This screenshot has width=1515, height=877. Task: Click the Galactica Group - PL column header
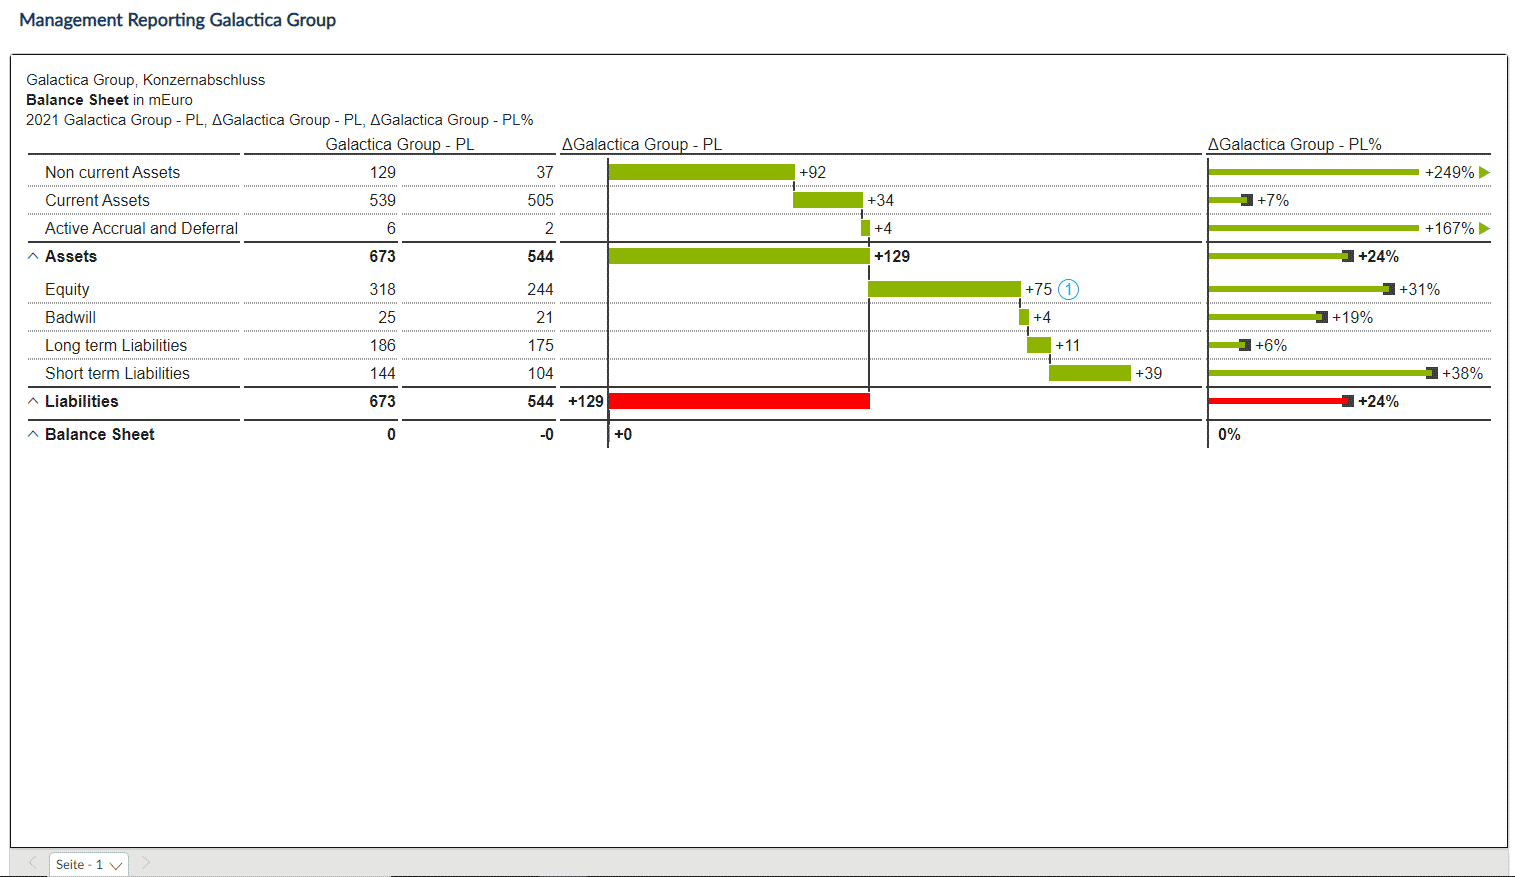400,144
